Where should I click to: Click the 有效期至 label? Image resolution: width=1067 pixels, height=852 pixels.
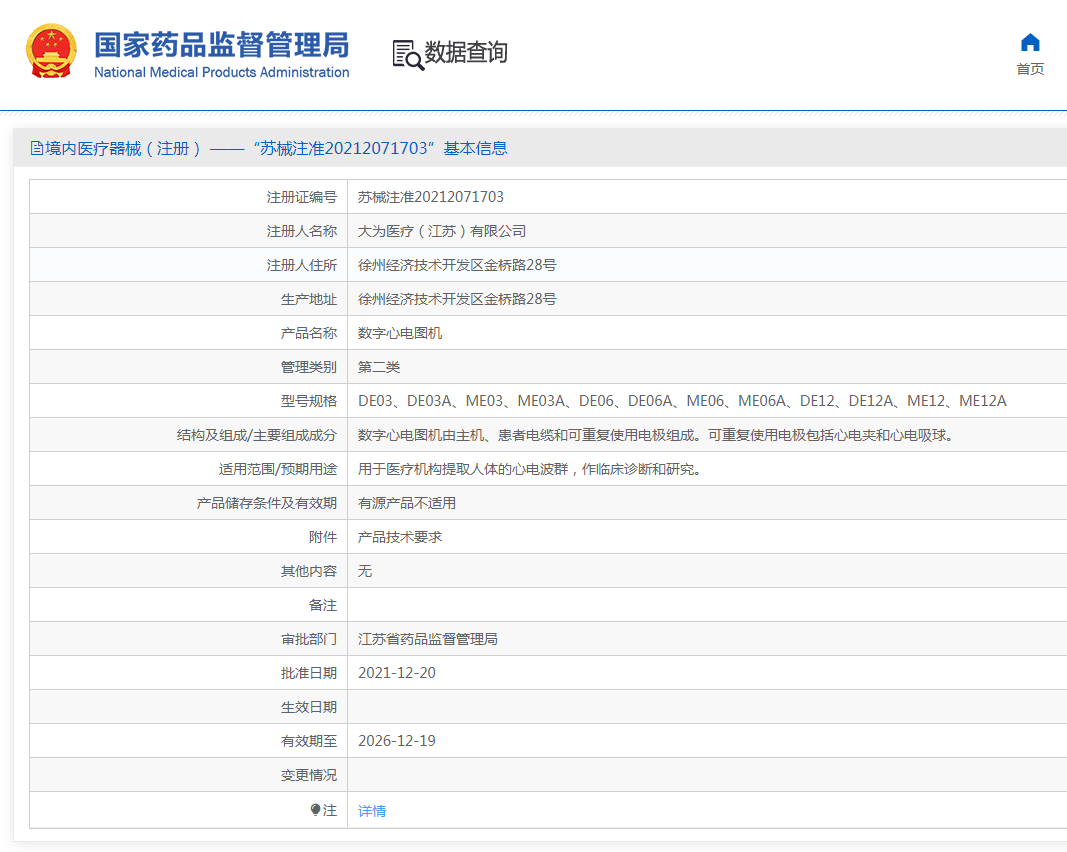click(x=309, y=742)
